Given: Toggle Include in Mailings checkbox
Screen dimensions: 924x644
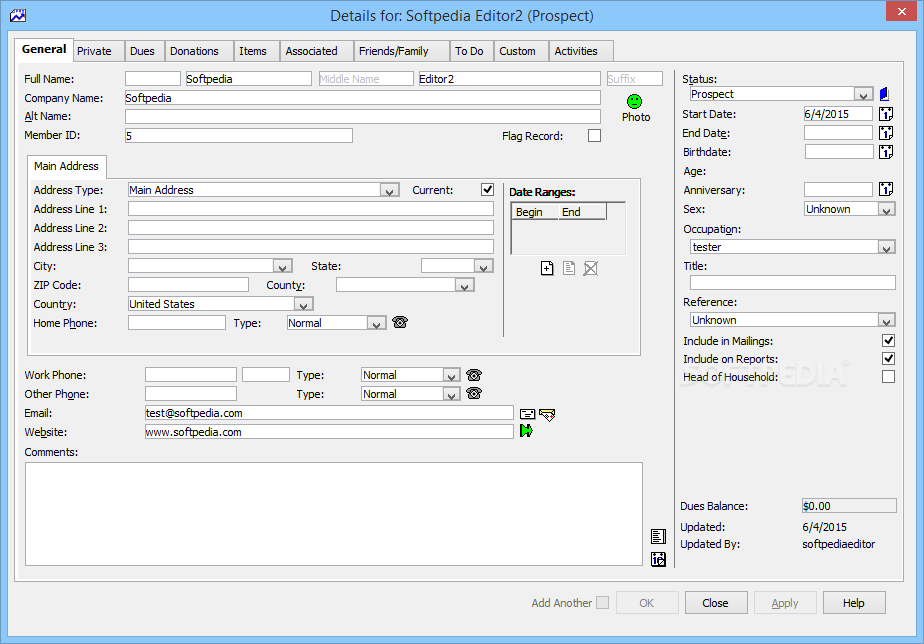Looking at the screenshot, I should point(888,341).
